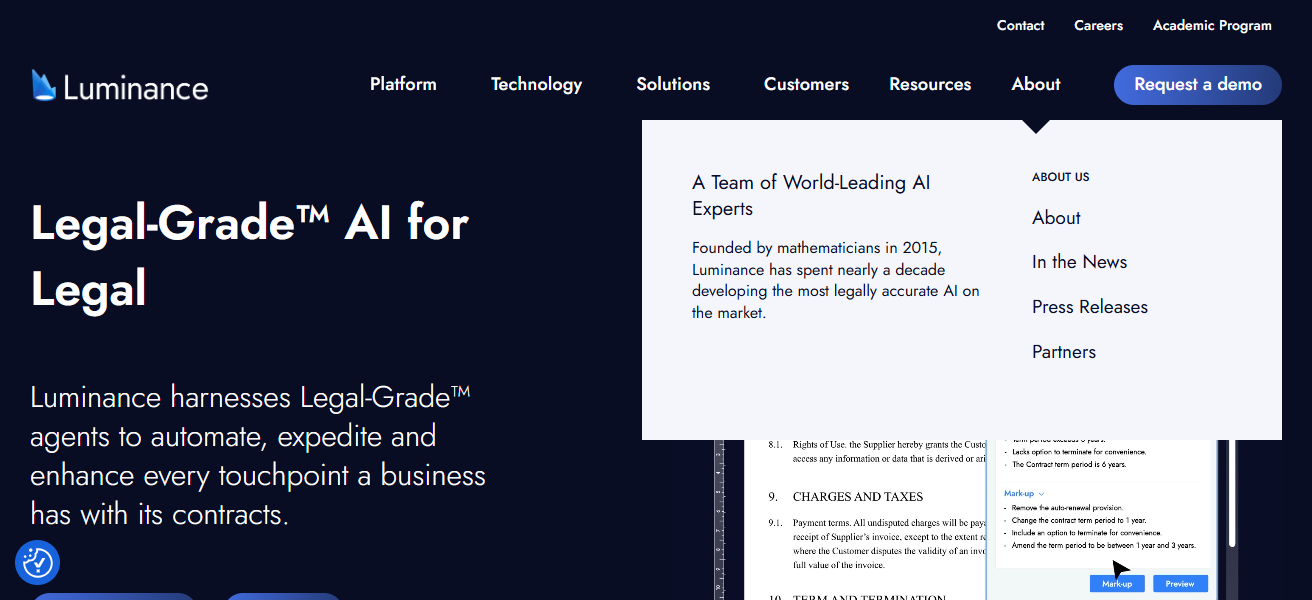Open the Careers link
This screenshot has height=600, width=1312.
click(1098, 26)
